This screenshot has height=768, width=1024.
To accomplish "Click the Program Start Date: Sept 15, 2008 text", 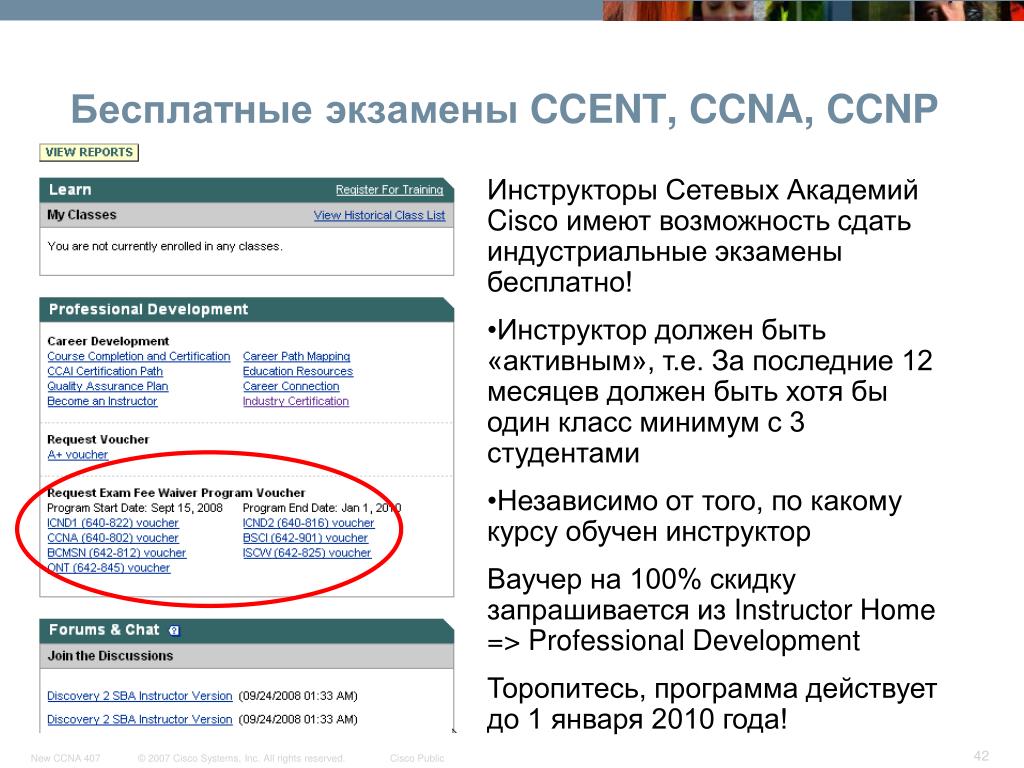I will pos(135,508).
